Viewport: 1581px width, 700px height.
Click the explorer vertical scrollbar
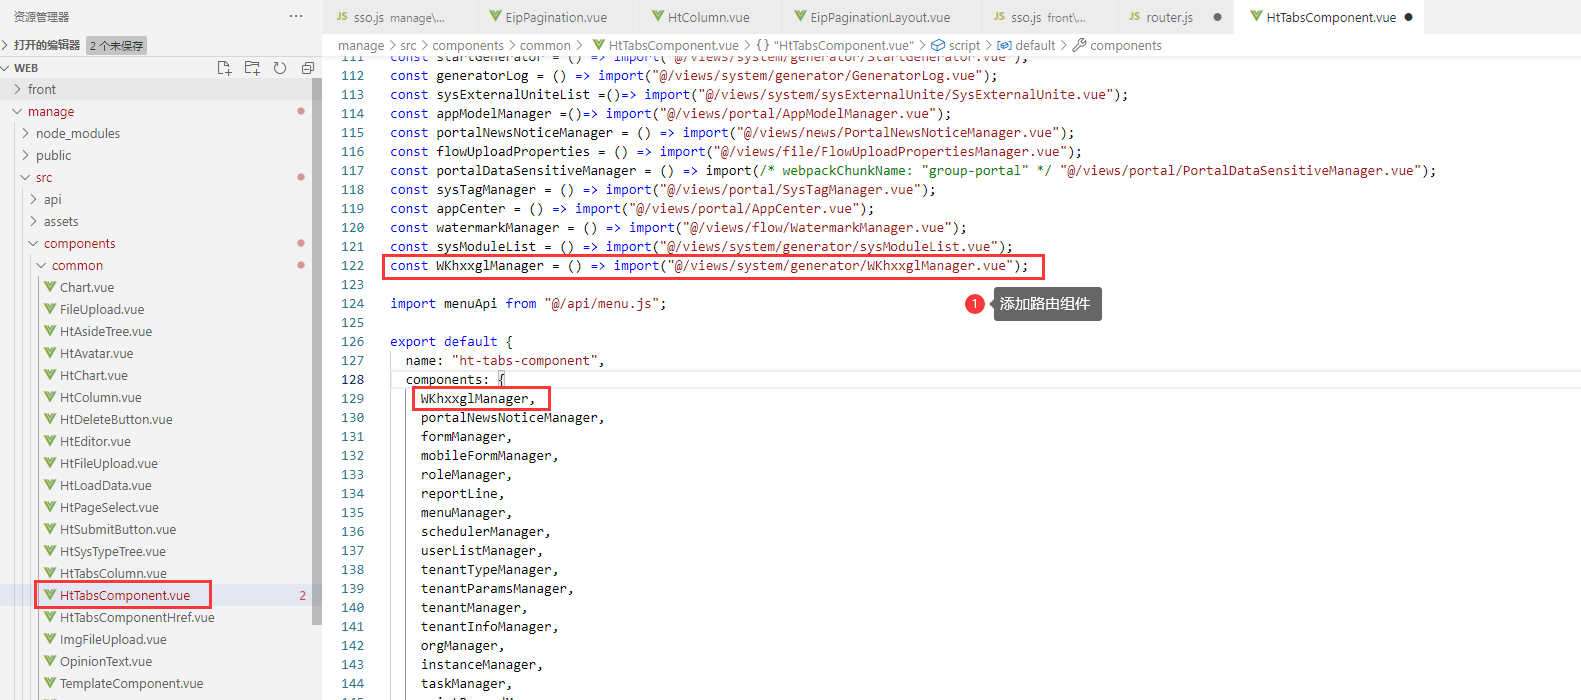(x=317, y=350)
